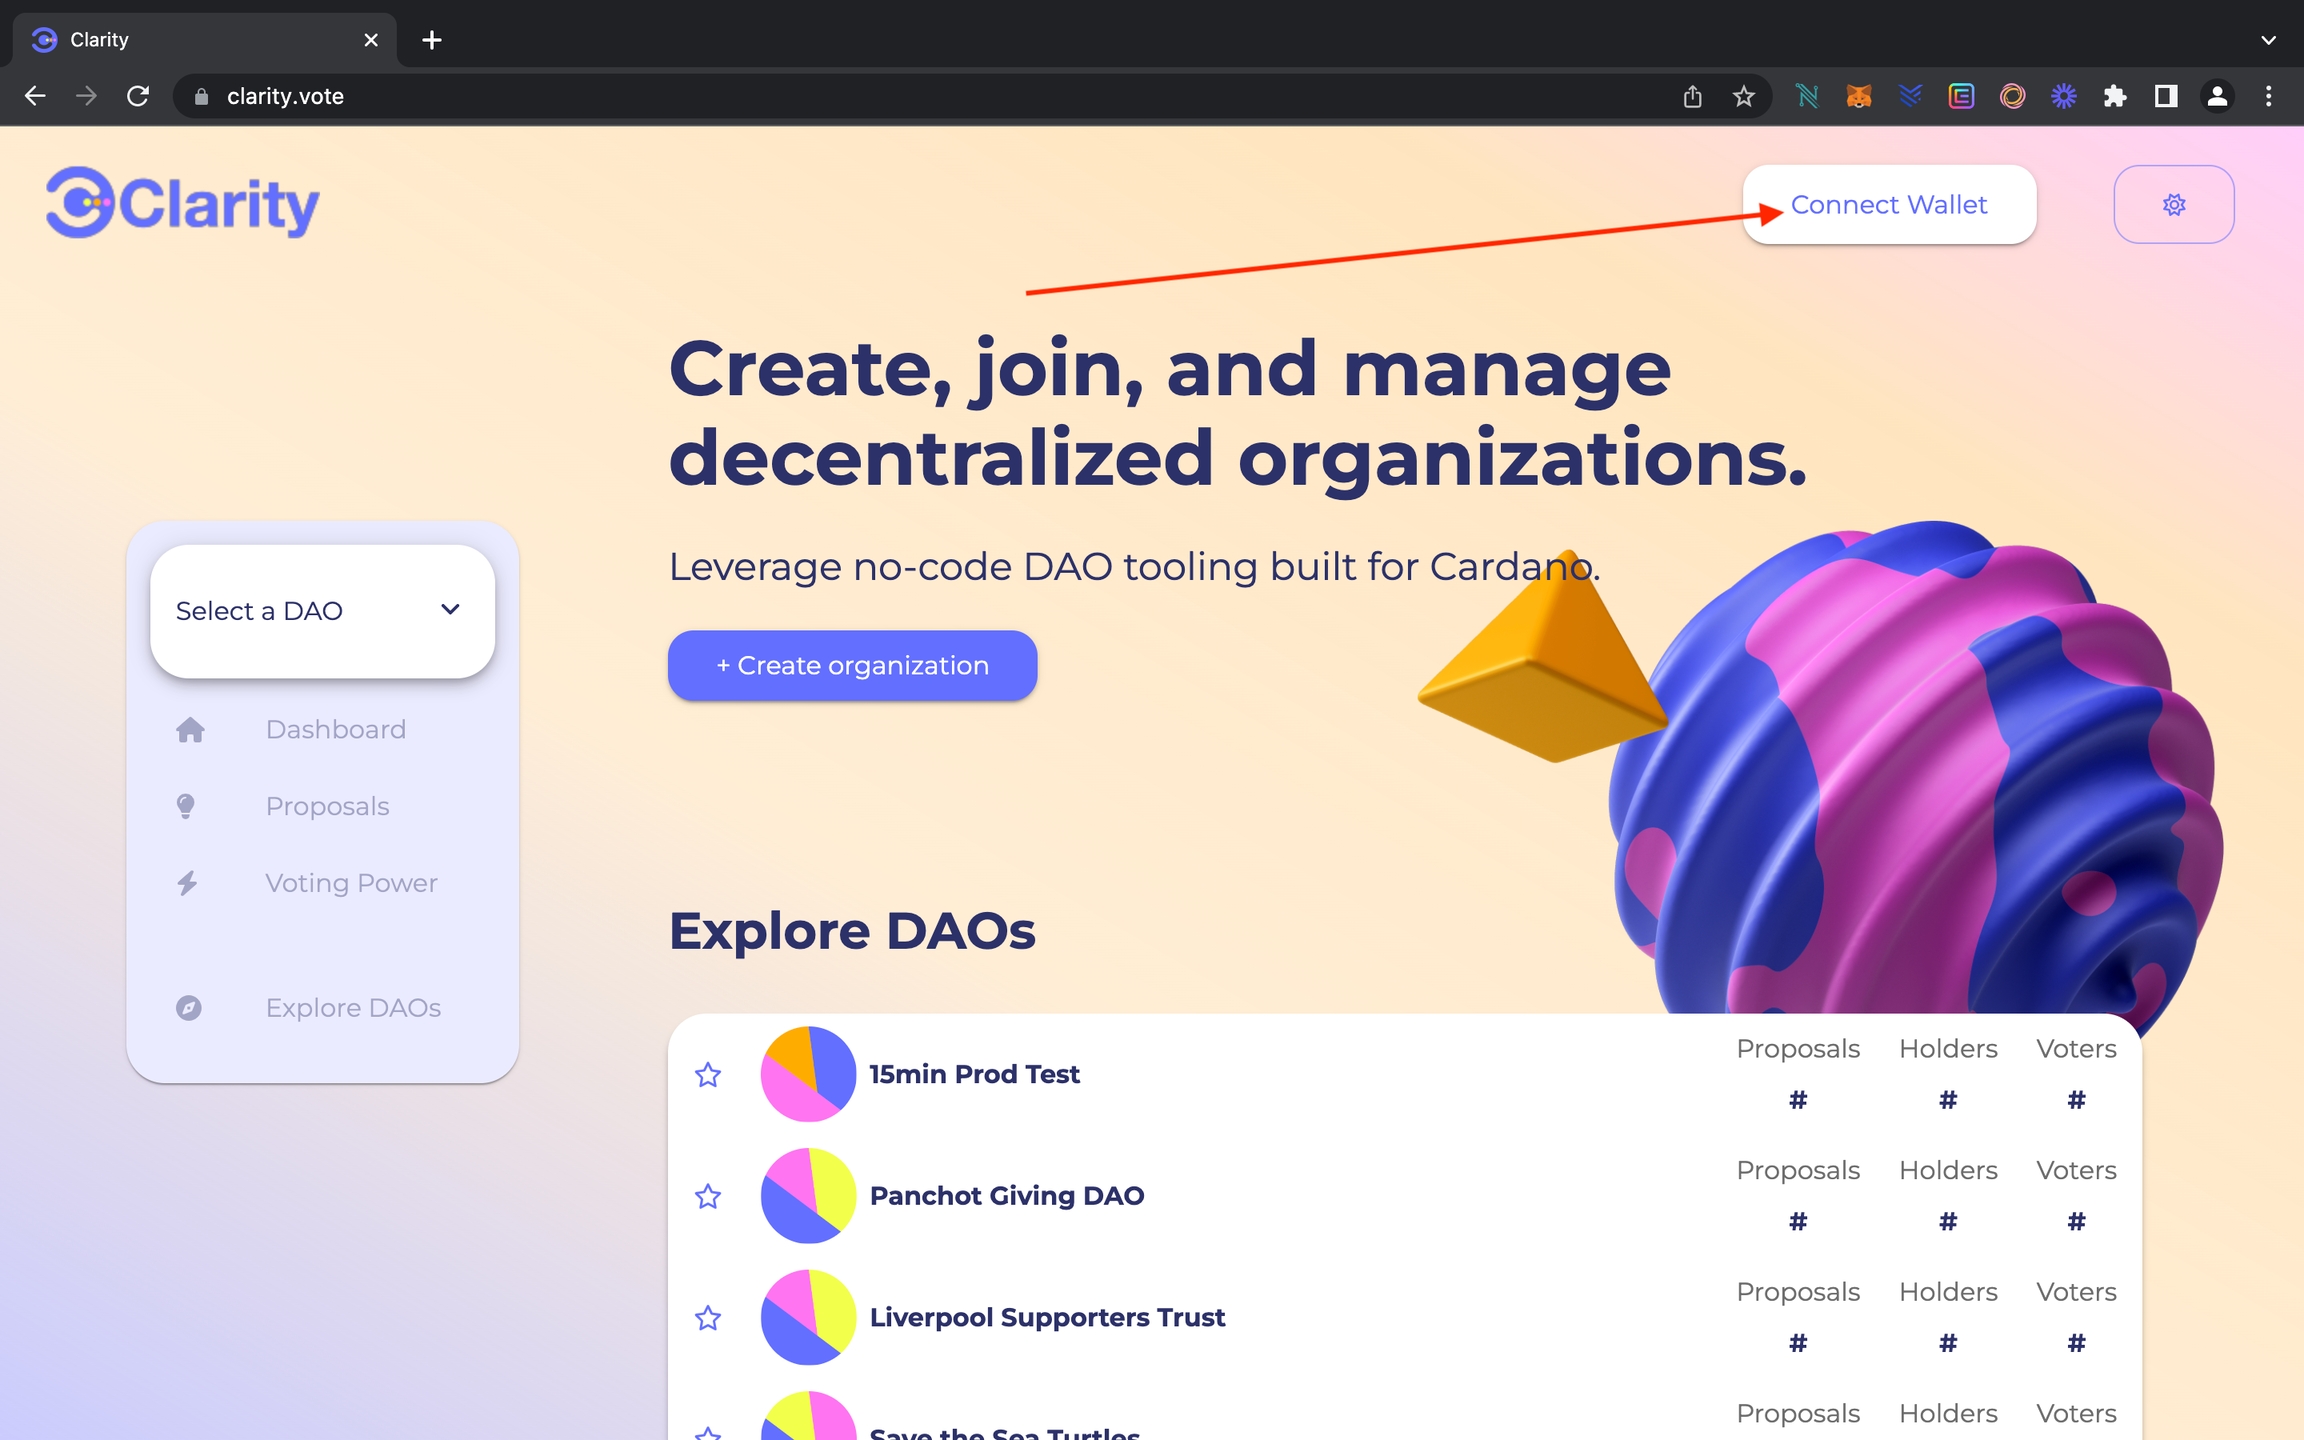
Task: Toggle favorite for Liverpool Supporters Trust
Action: point(708,1318)
